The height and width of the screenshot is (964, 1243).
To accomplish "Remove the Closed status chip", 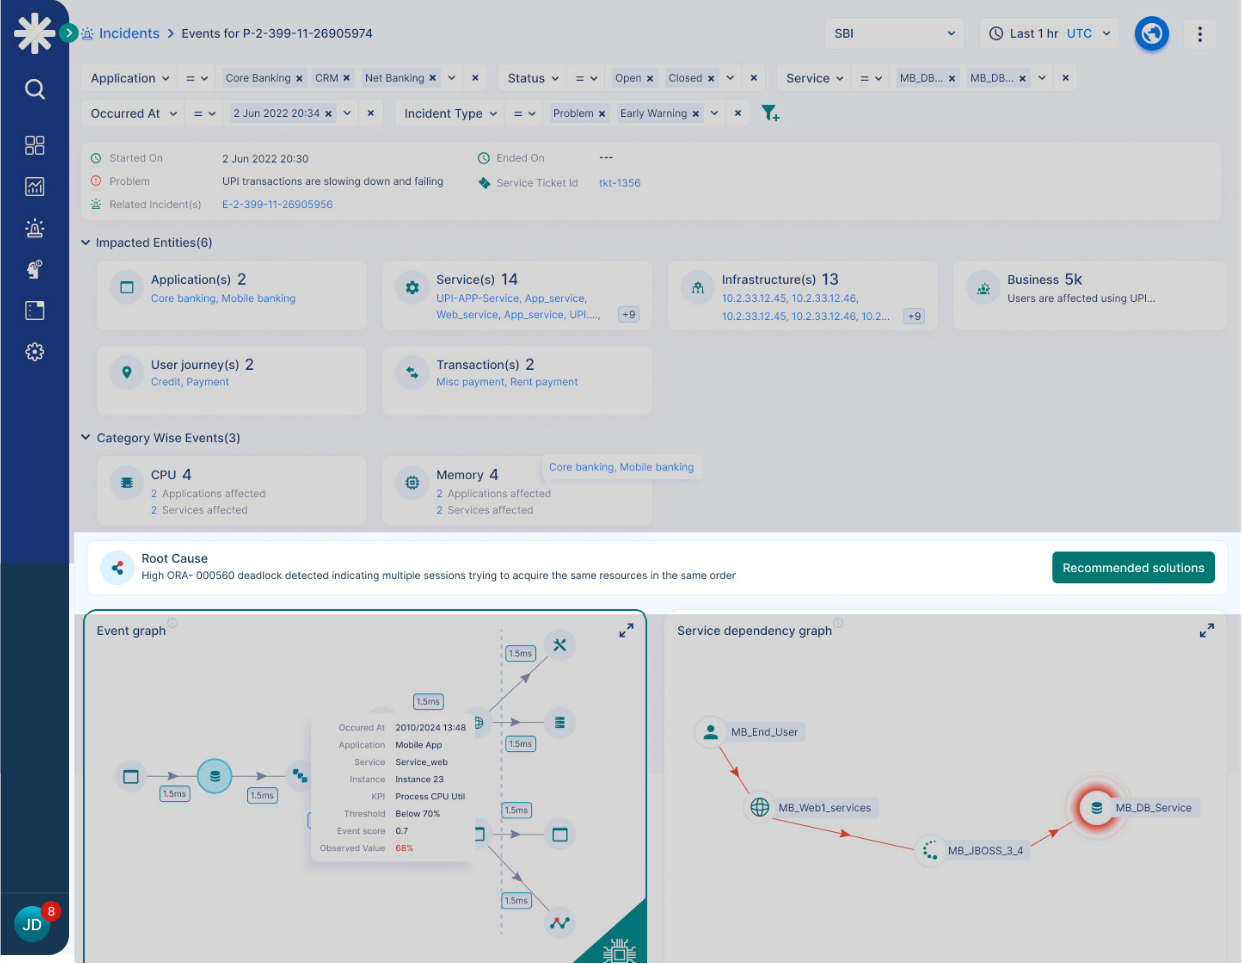I will tap(711, 79).
